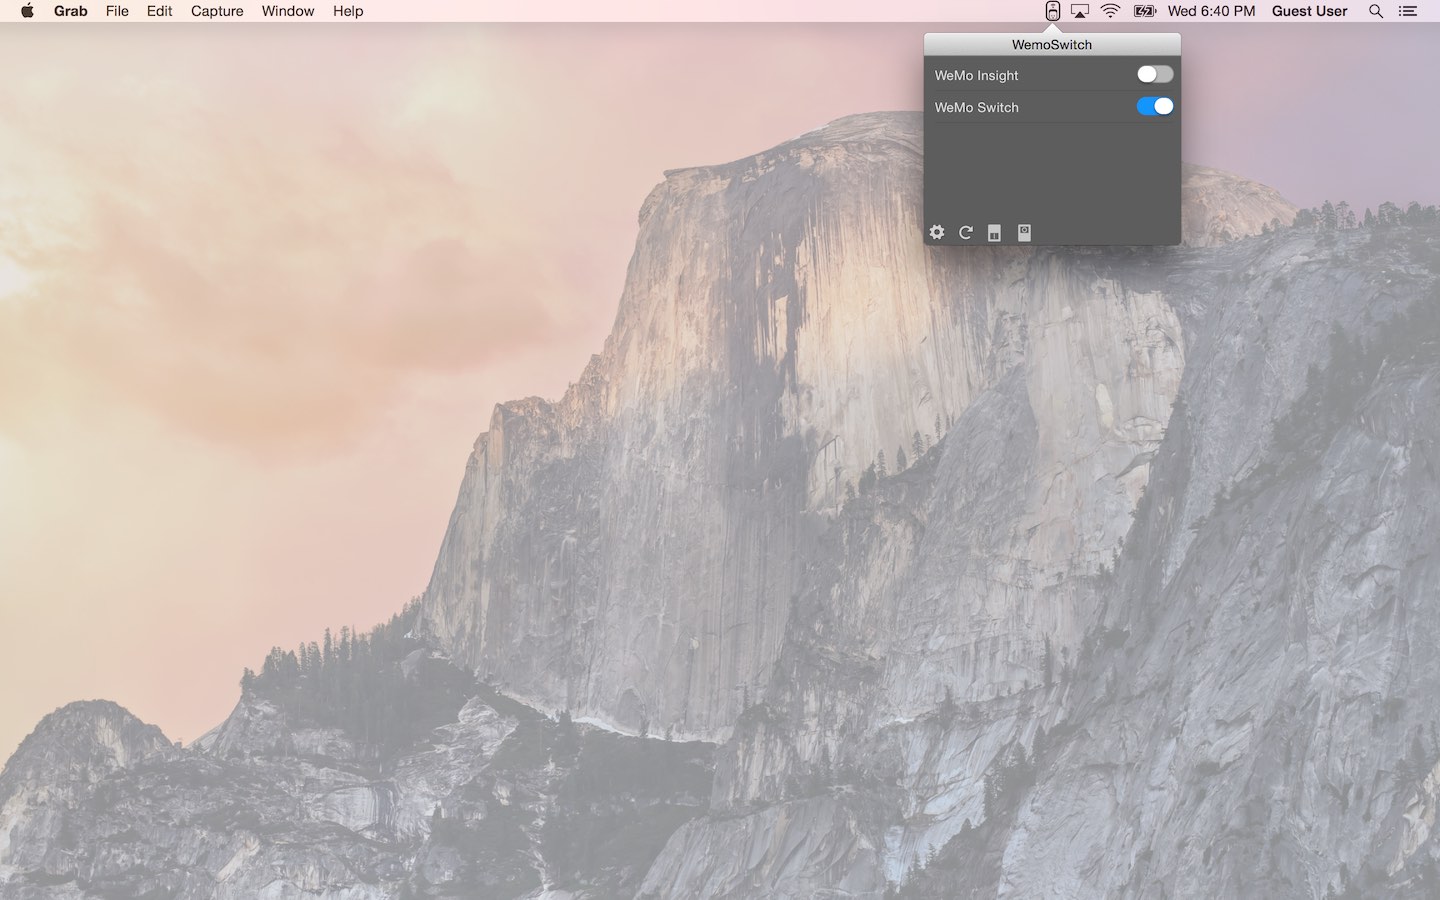Check battery status in menu bar
Viewport: 1440px width, 900px height.
(1145, 11)
